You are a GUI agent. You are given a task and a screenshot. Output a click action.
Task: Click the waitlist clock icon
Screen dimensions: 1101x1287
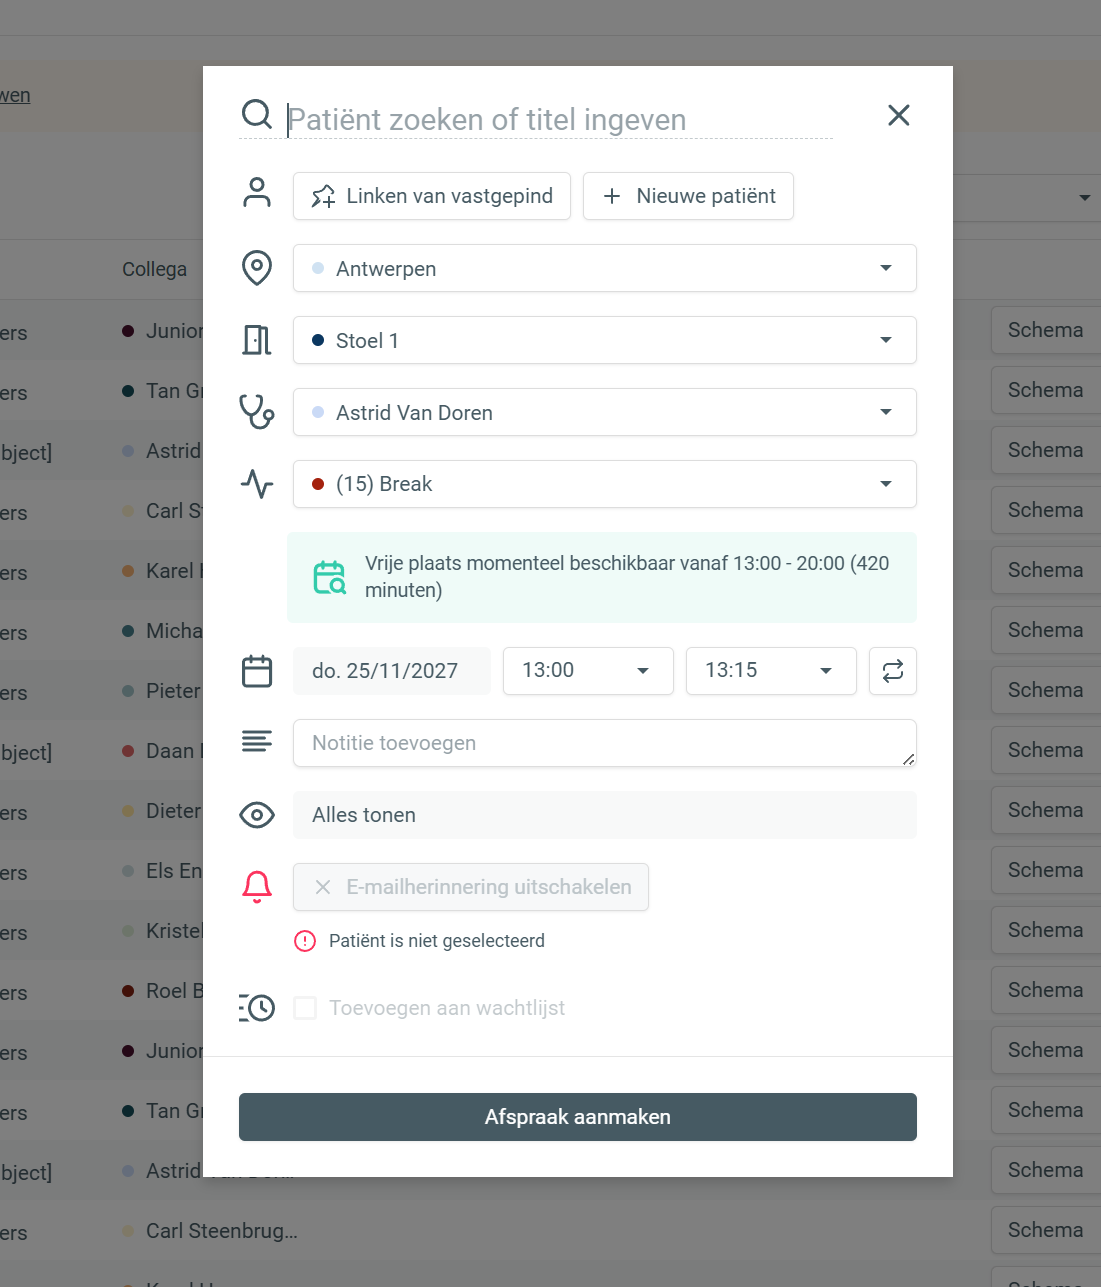pyautogui.click(x=257, y=1007)
